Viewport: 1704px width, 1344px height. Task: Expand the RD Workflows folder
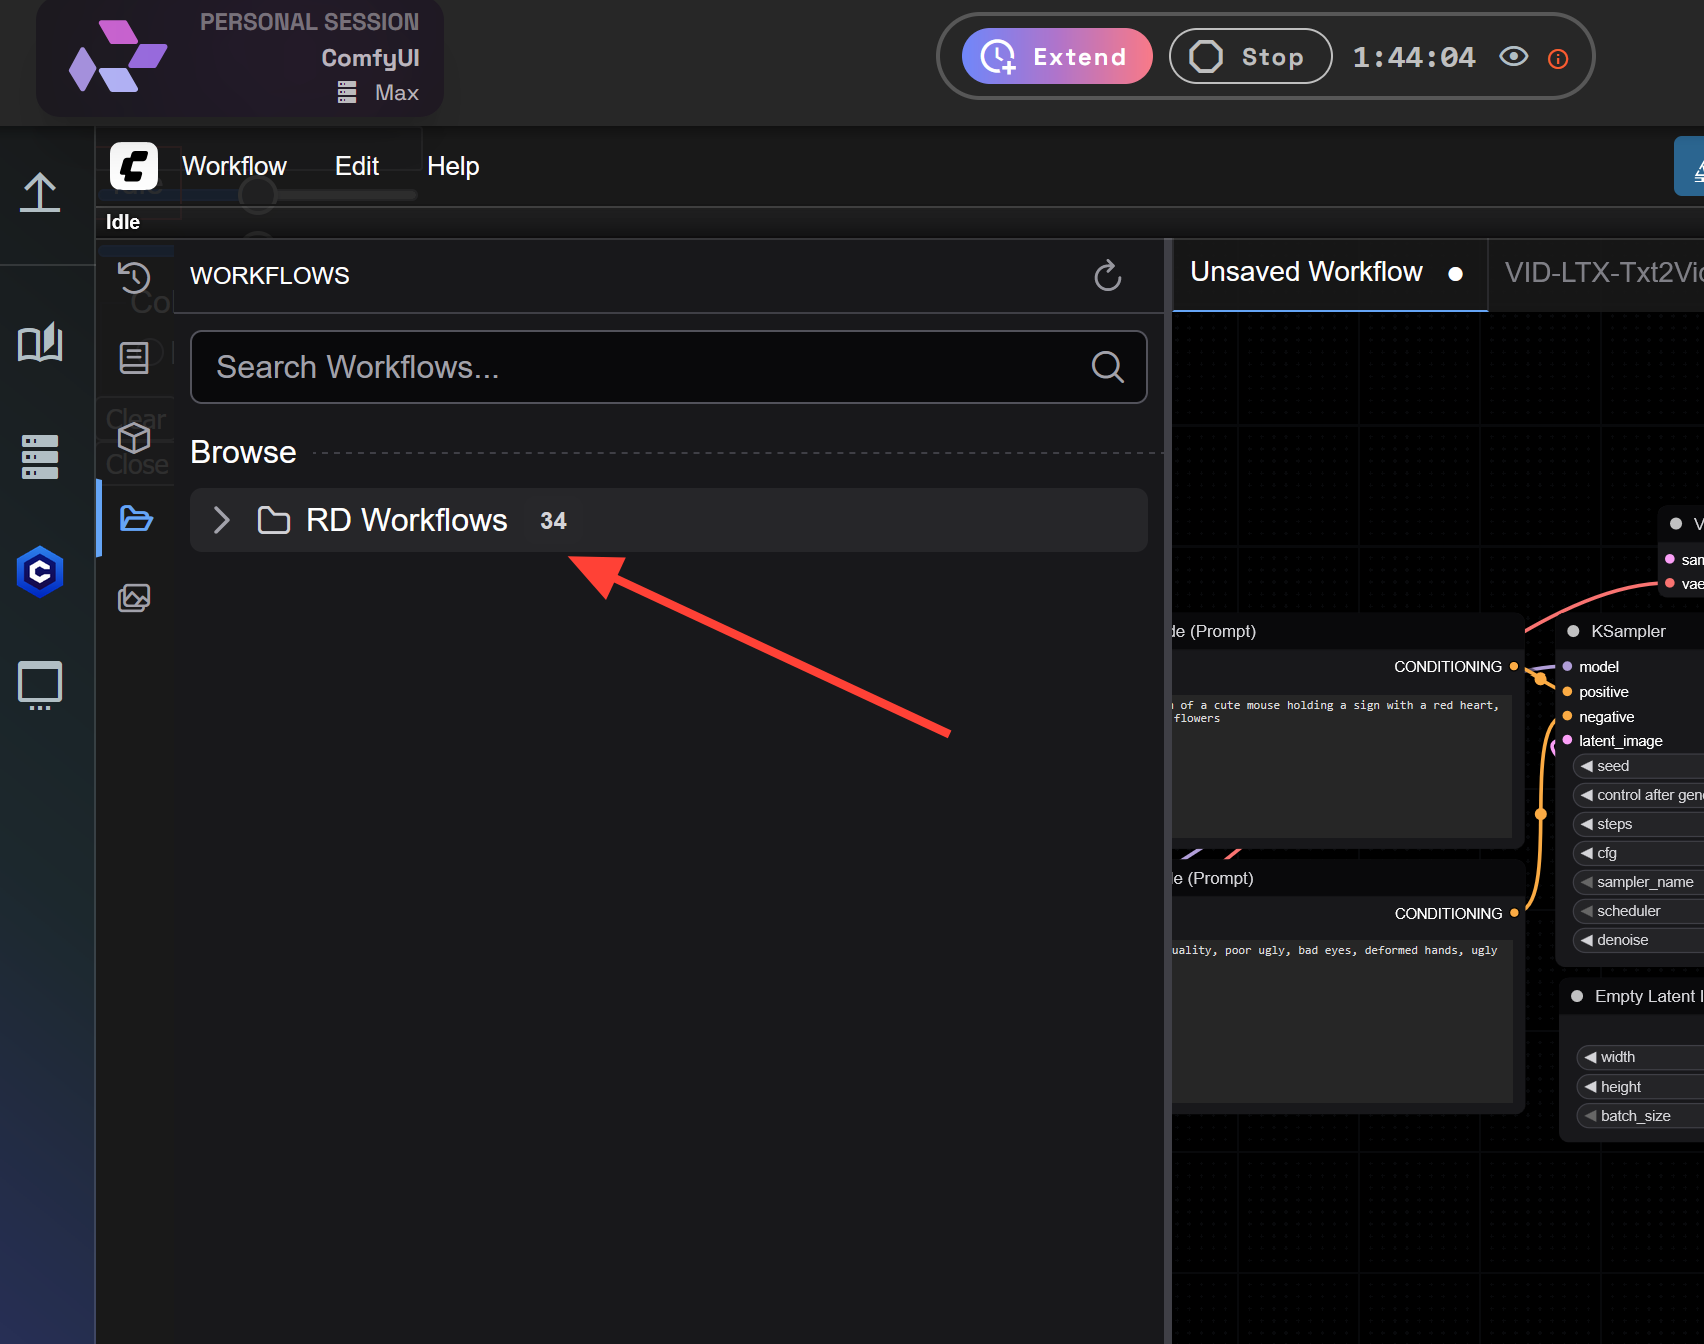coord(220,520)
